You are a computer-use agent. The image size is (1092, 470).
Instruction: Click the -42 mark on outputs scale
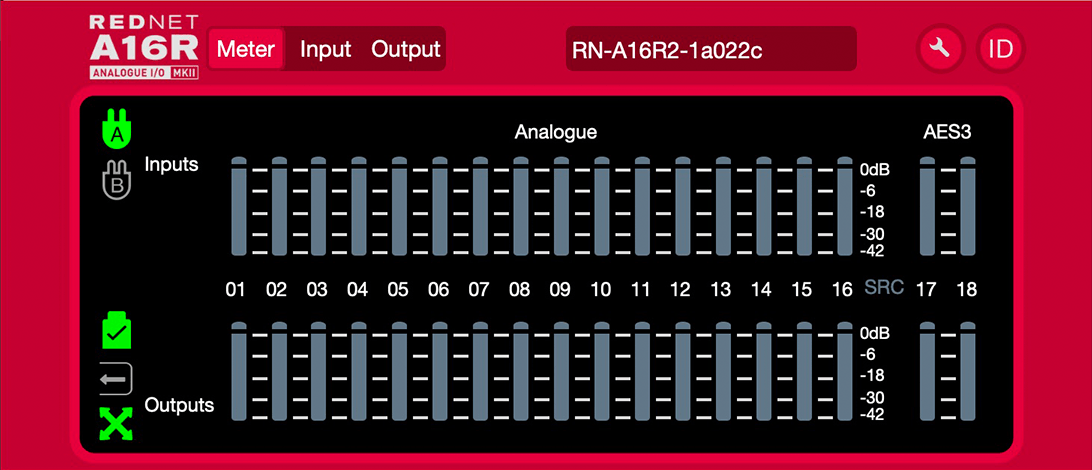[871, 416]
